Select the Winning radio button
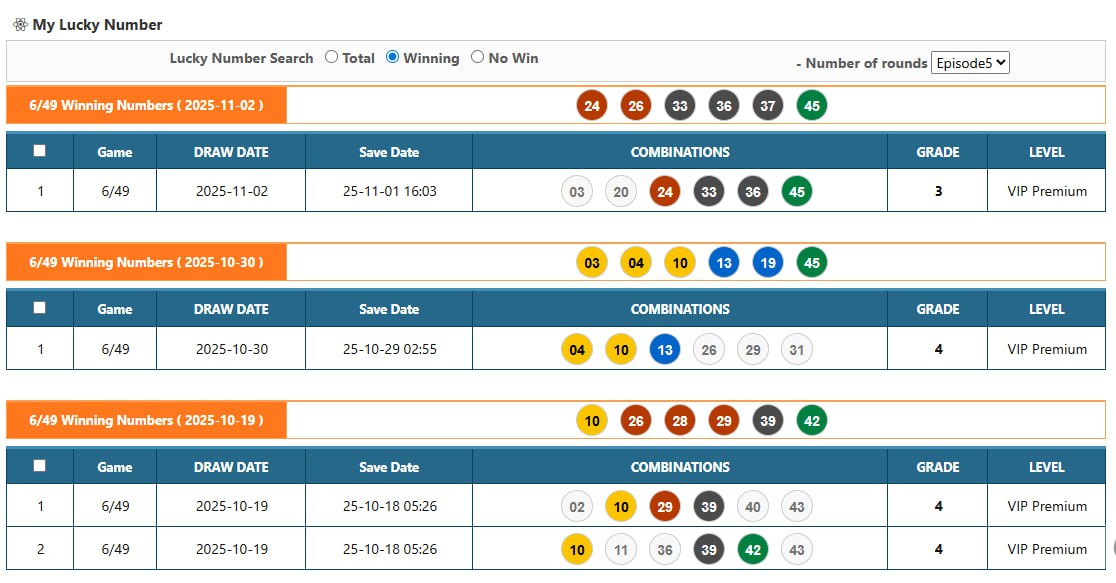The width and height of the screenshot is (1116, 583). coord(393,58)
